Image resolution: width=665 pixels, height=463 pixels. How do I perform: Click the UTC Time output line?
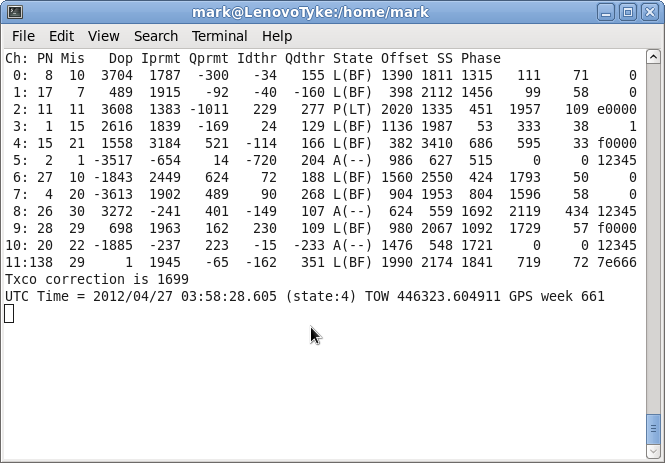click(304, 297)
